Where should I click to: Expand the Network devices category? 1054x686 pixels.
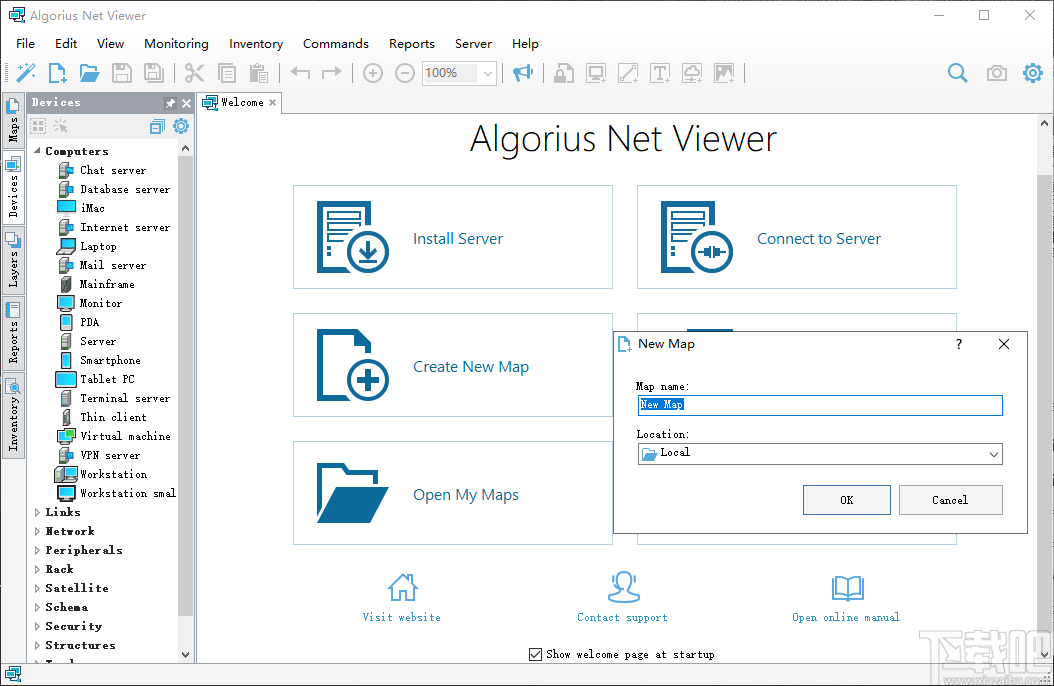38,531
